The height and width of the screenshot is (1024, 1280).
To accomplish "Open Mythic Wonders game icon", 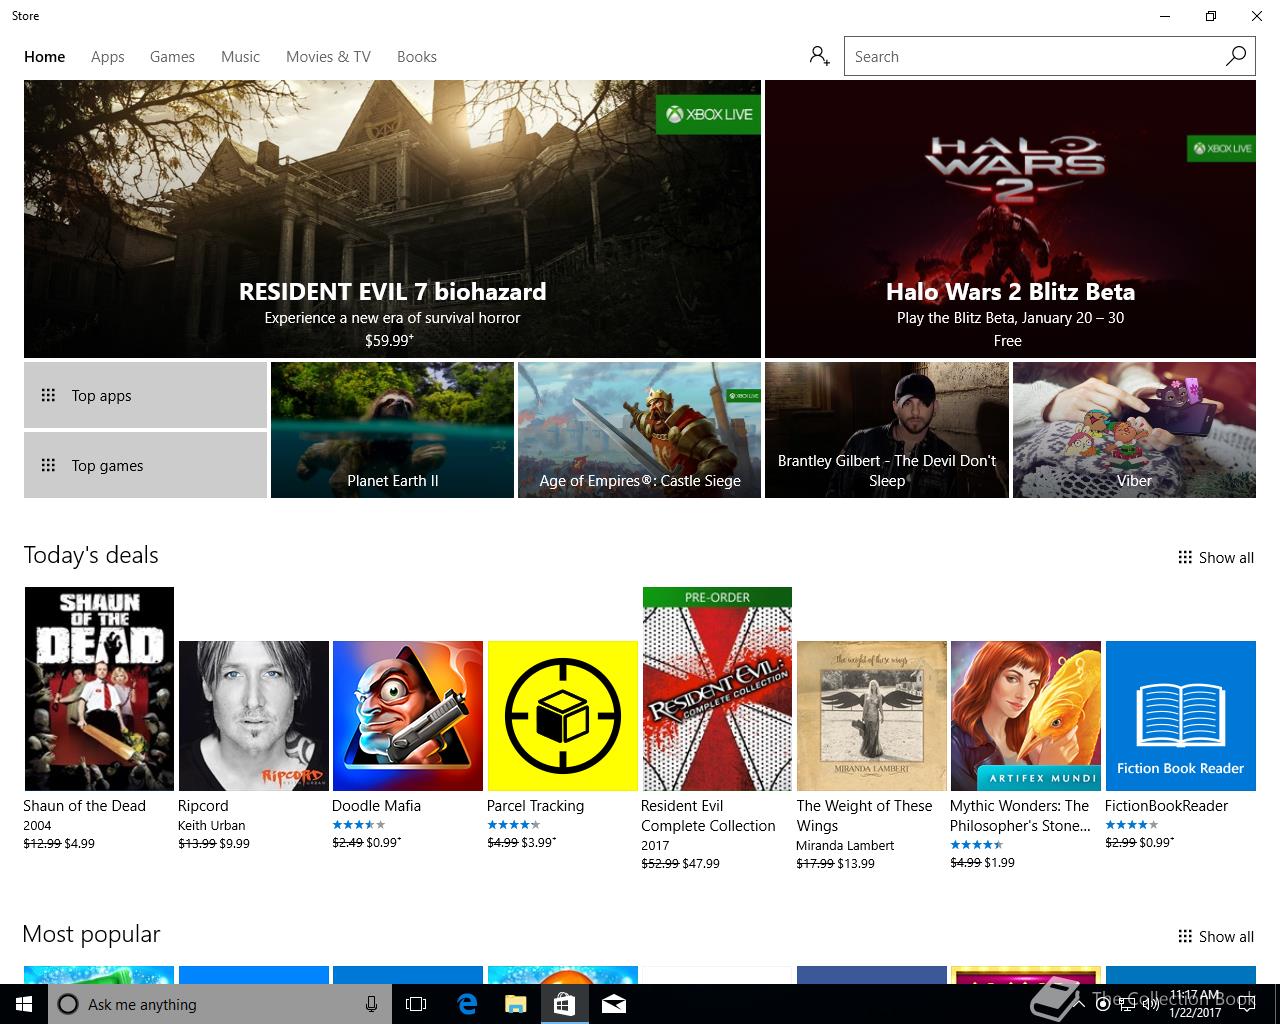I will coord(1026,716).
